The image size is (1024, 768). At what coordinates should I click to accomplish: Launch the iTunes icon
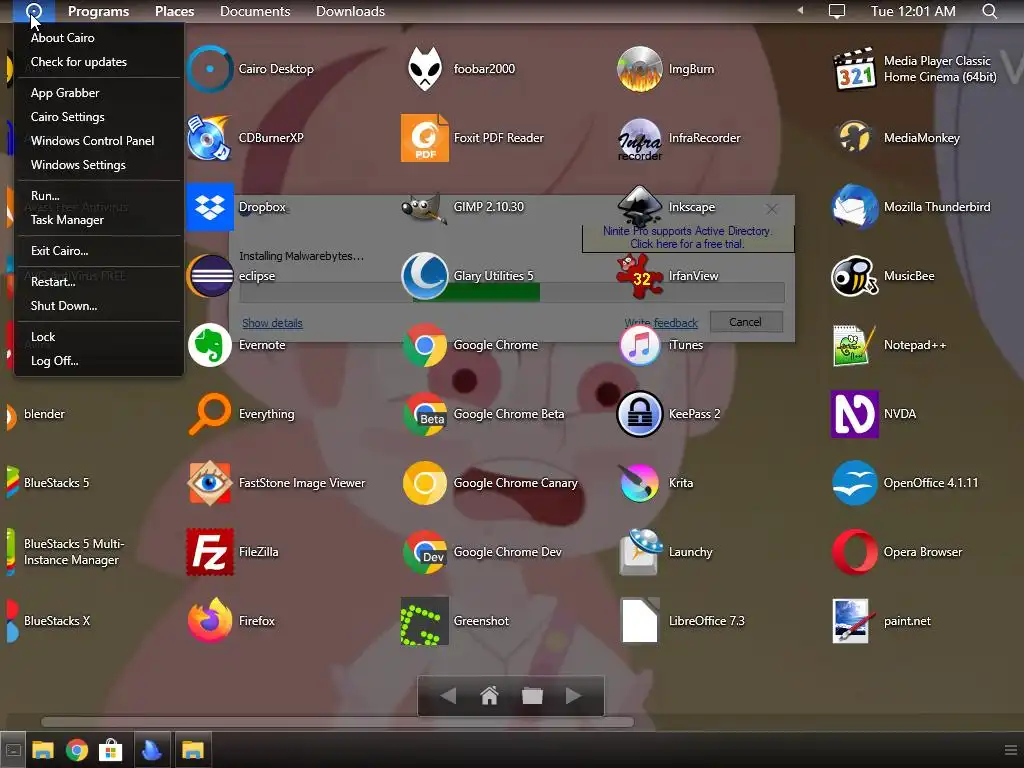coord(639,345)
